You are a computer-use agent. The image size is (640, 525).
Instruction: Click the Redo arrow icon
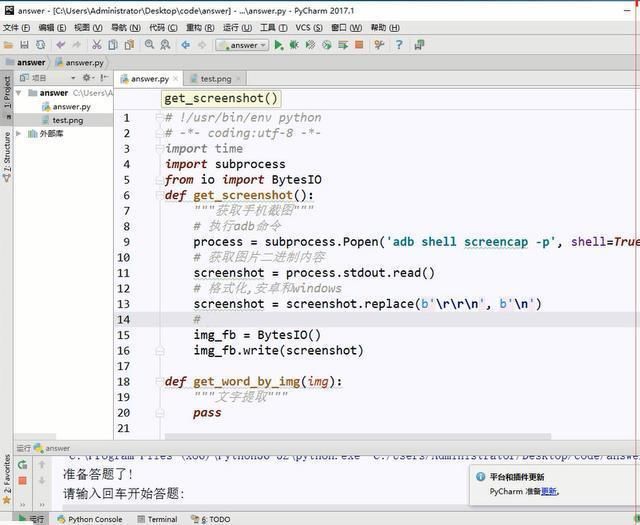[x=76, y=45]
